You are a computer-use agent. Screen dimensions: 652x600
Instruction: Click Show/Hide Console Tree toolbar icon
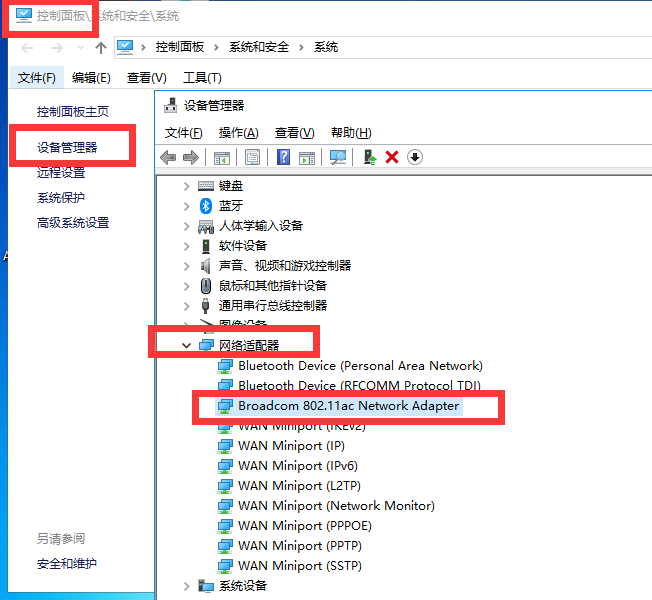coord(222,158)
